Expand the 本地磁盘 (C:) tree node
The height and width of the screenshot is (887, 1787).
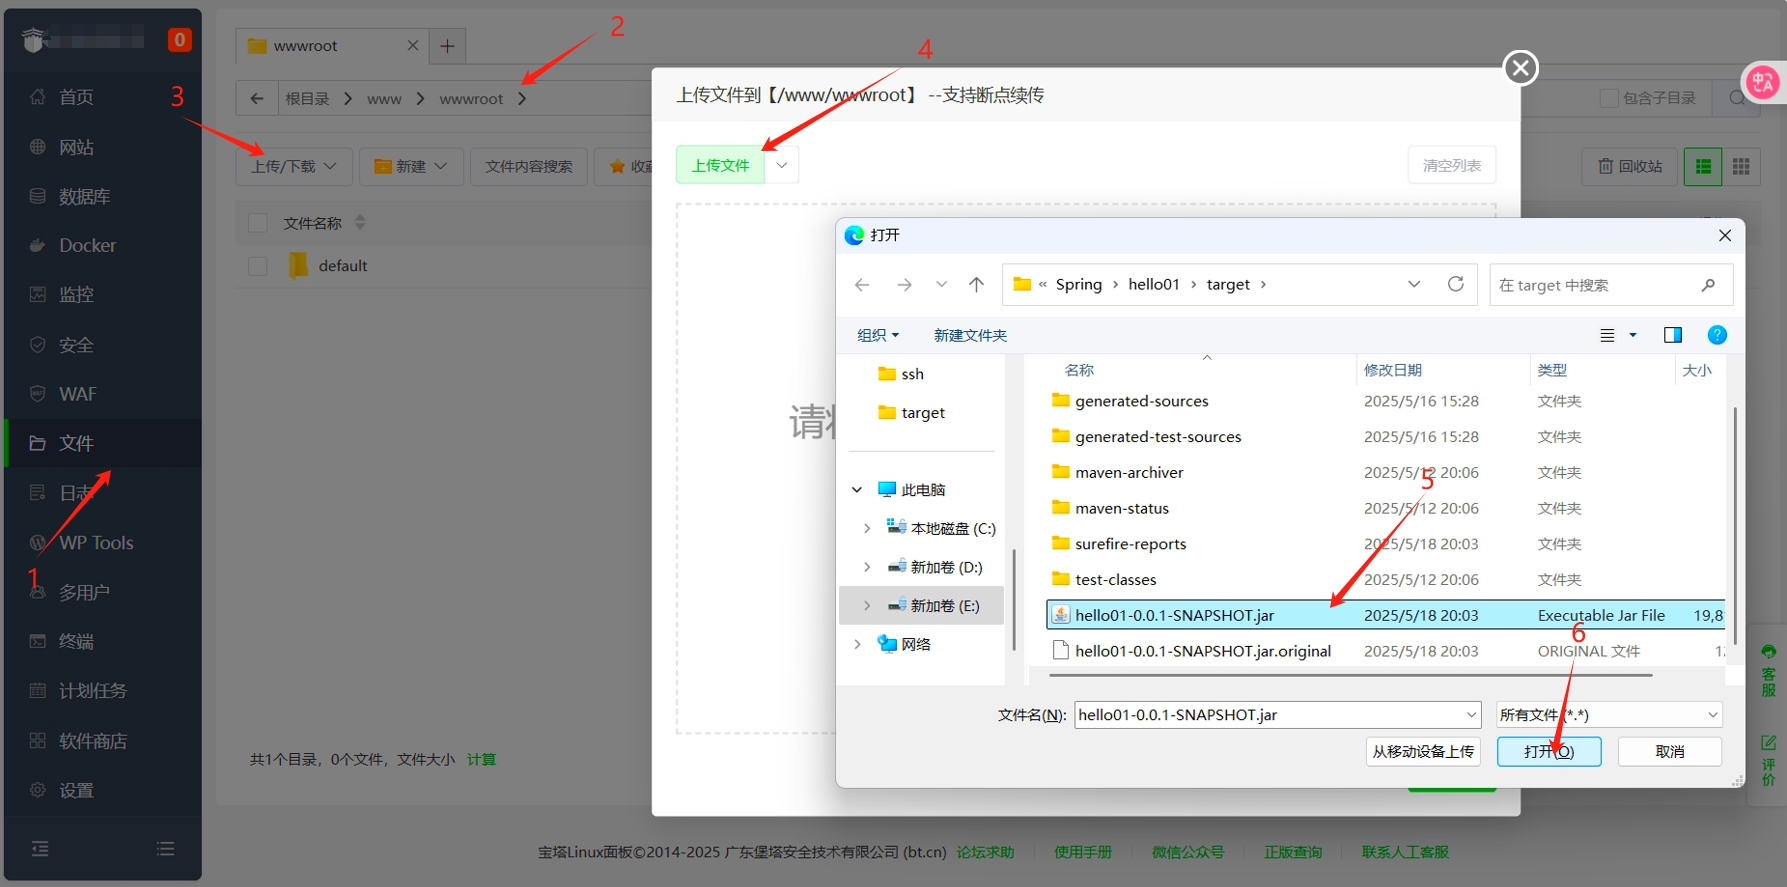867,528
